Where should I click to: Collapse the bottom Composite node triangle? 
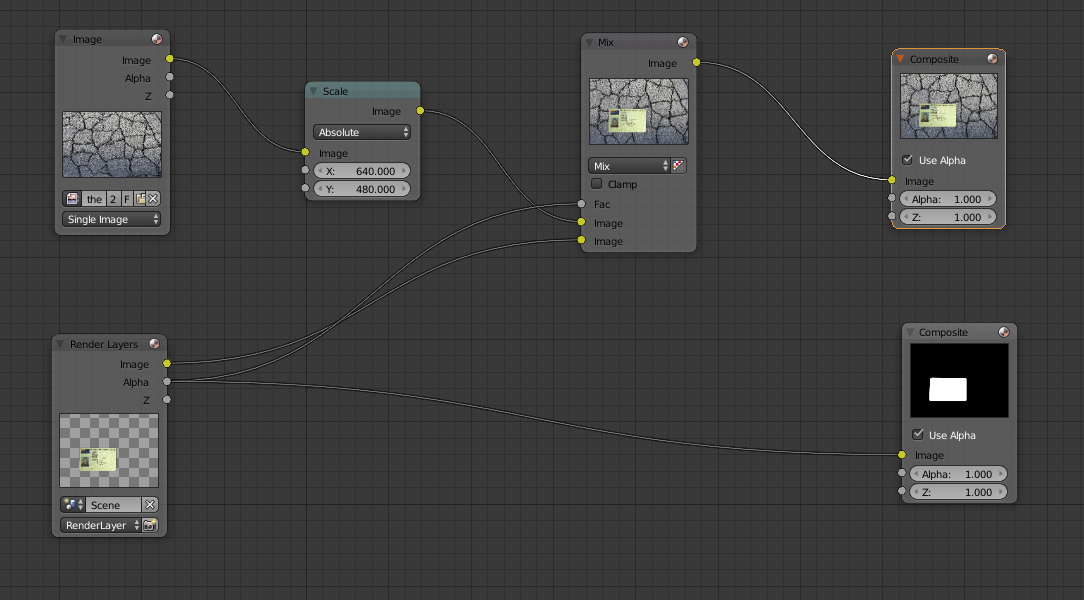(x=910, y=332)
